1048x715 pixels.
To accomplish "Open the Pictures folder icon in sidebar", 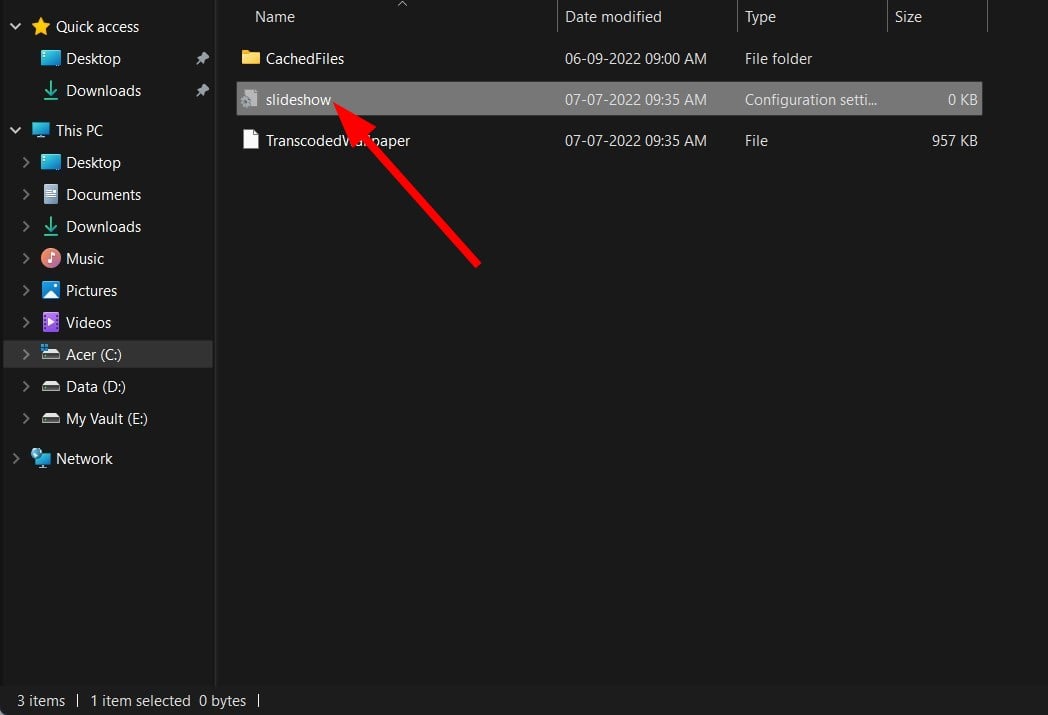I will (x=51, y=290).
